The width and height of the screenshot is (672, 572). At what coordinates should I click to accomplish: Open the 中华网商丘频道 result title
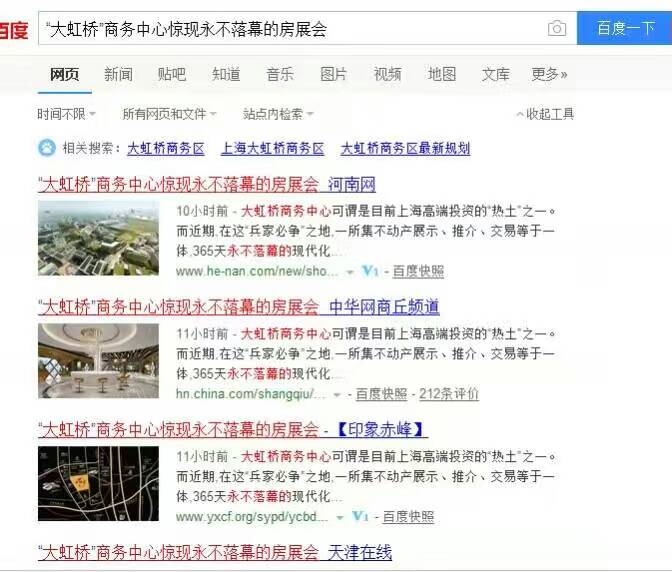[239, 307]
